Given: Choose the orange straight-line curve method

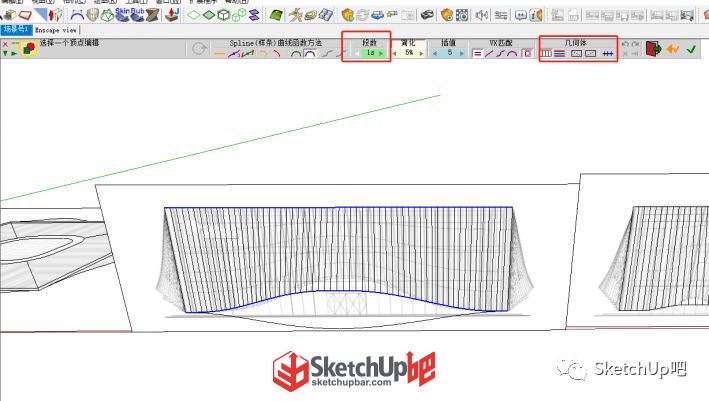Looking at the screenshot, I should pos(220,54).
